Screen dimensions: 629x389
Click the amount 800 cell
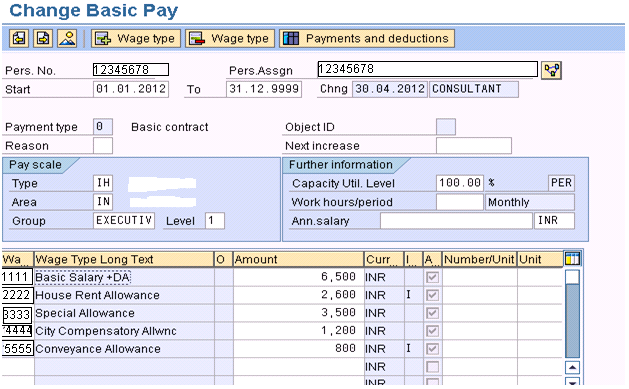click(298, 348)
